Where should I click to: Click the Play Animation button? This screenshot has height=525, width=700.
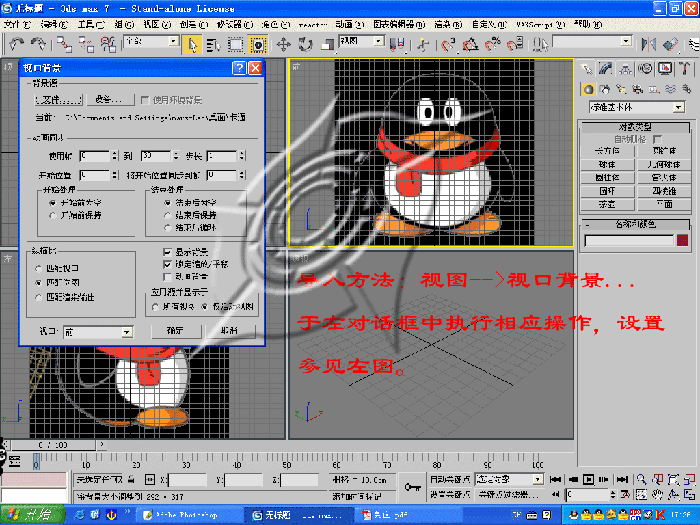point(588,480)
